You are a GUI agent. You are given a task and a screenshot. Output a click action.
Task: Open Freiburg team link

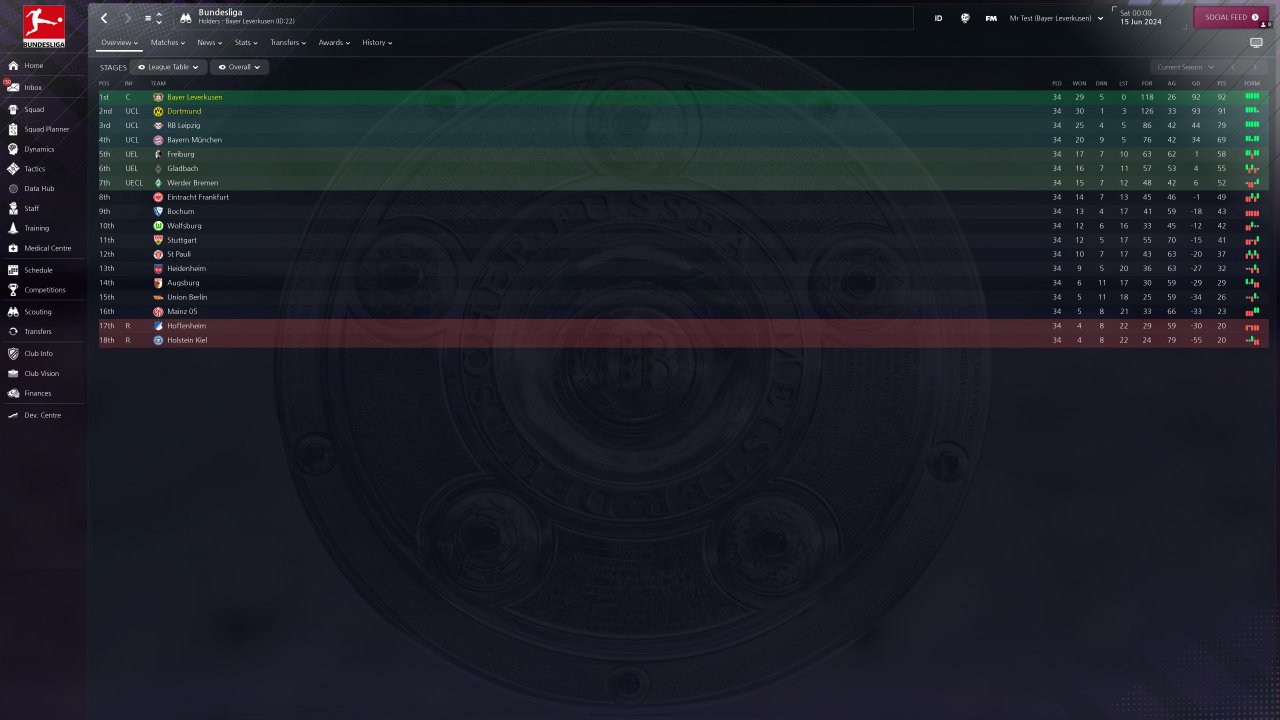pyautogui.click(x=181, y=154)
